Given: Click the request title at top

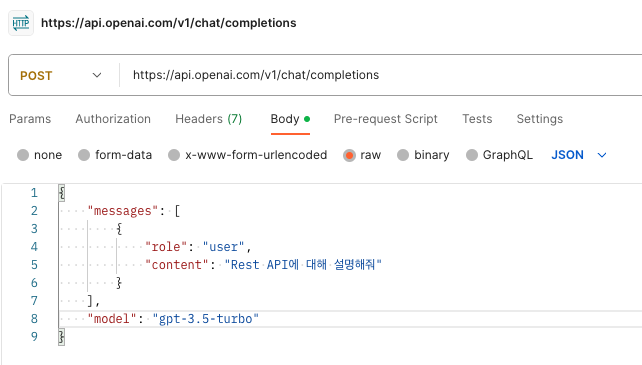Looking at the screenshot, I should point(169,23).
